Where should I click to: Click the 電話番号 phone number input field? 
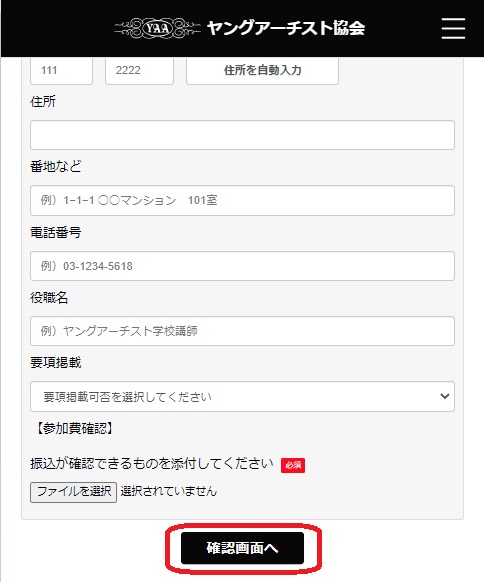click(242, 266)
